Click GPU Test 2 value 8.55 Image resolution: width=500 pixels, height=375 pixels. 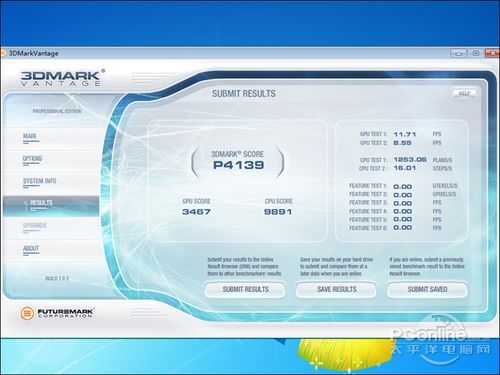click(x=402, y=143)
